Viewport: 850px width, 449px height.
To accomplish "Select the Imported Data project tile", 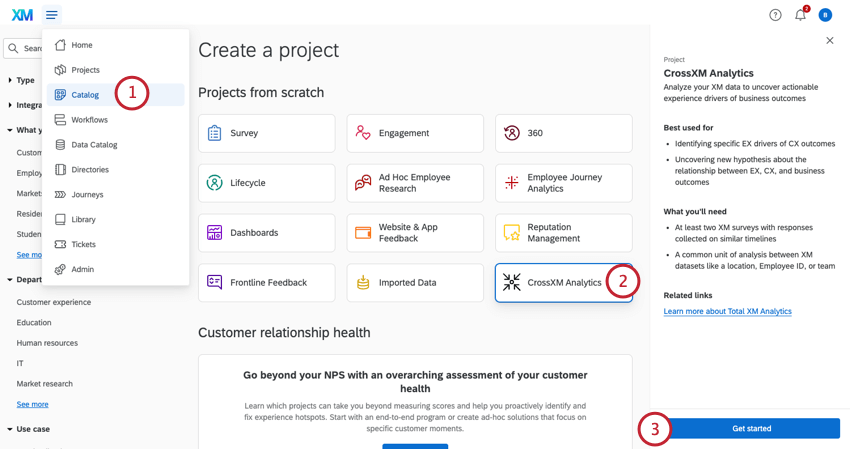I will pyautogui.click(x=414, y=283).
